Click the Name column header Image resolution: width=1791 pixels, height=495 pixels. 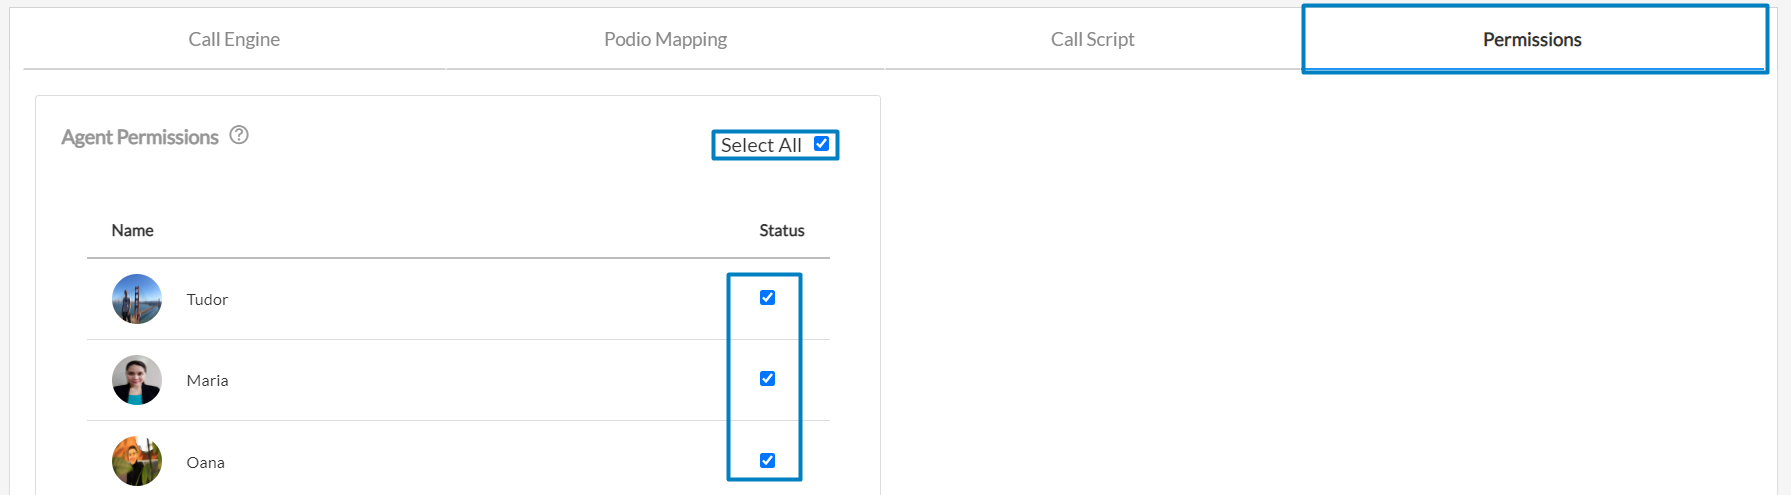tap(132, 231)
